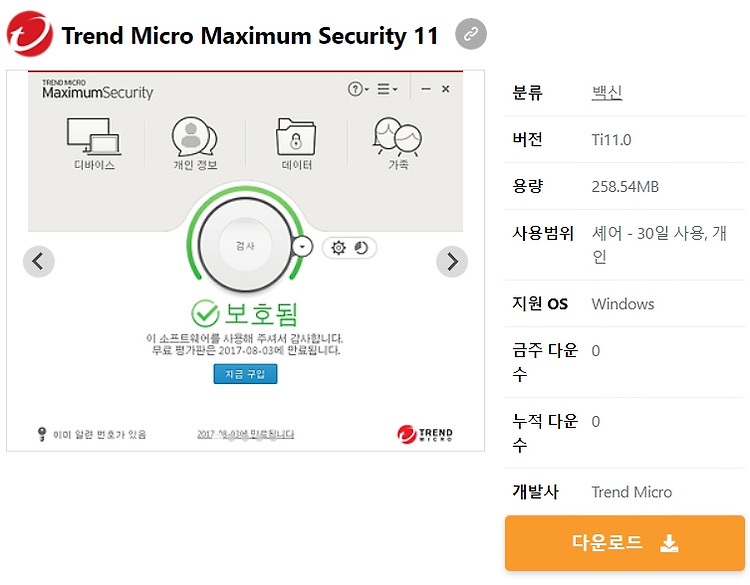Click the blue 지금 구입 button
The image size is (750, 585).
click(x=245, y=374)
